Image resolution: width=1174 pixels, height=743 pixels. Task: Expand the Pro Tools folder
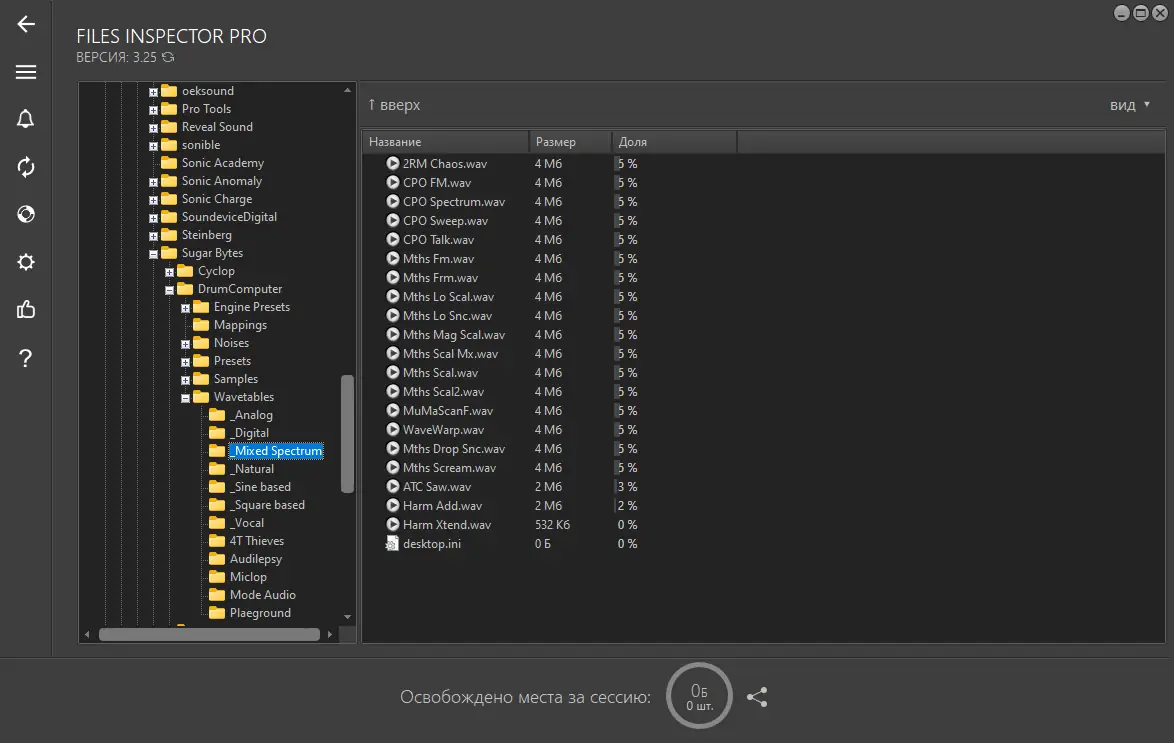pyautogui.click(x=153, y=110)
